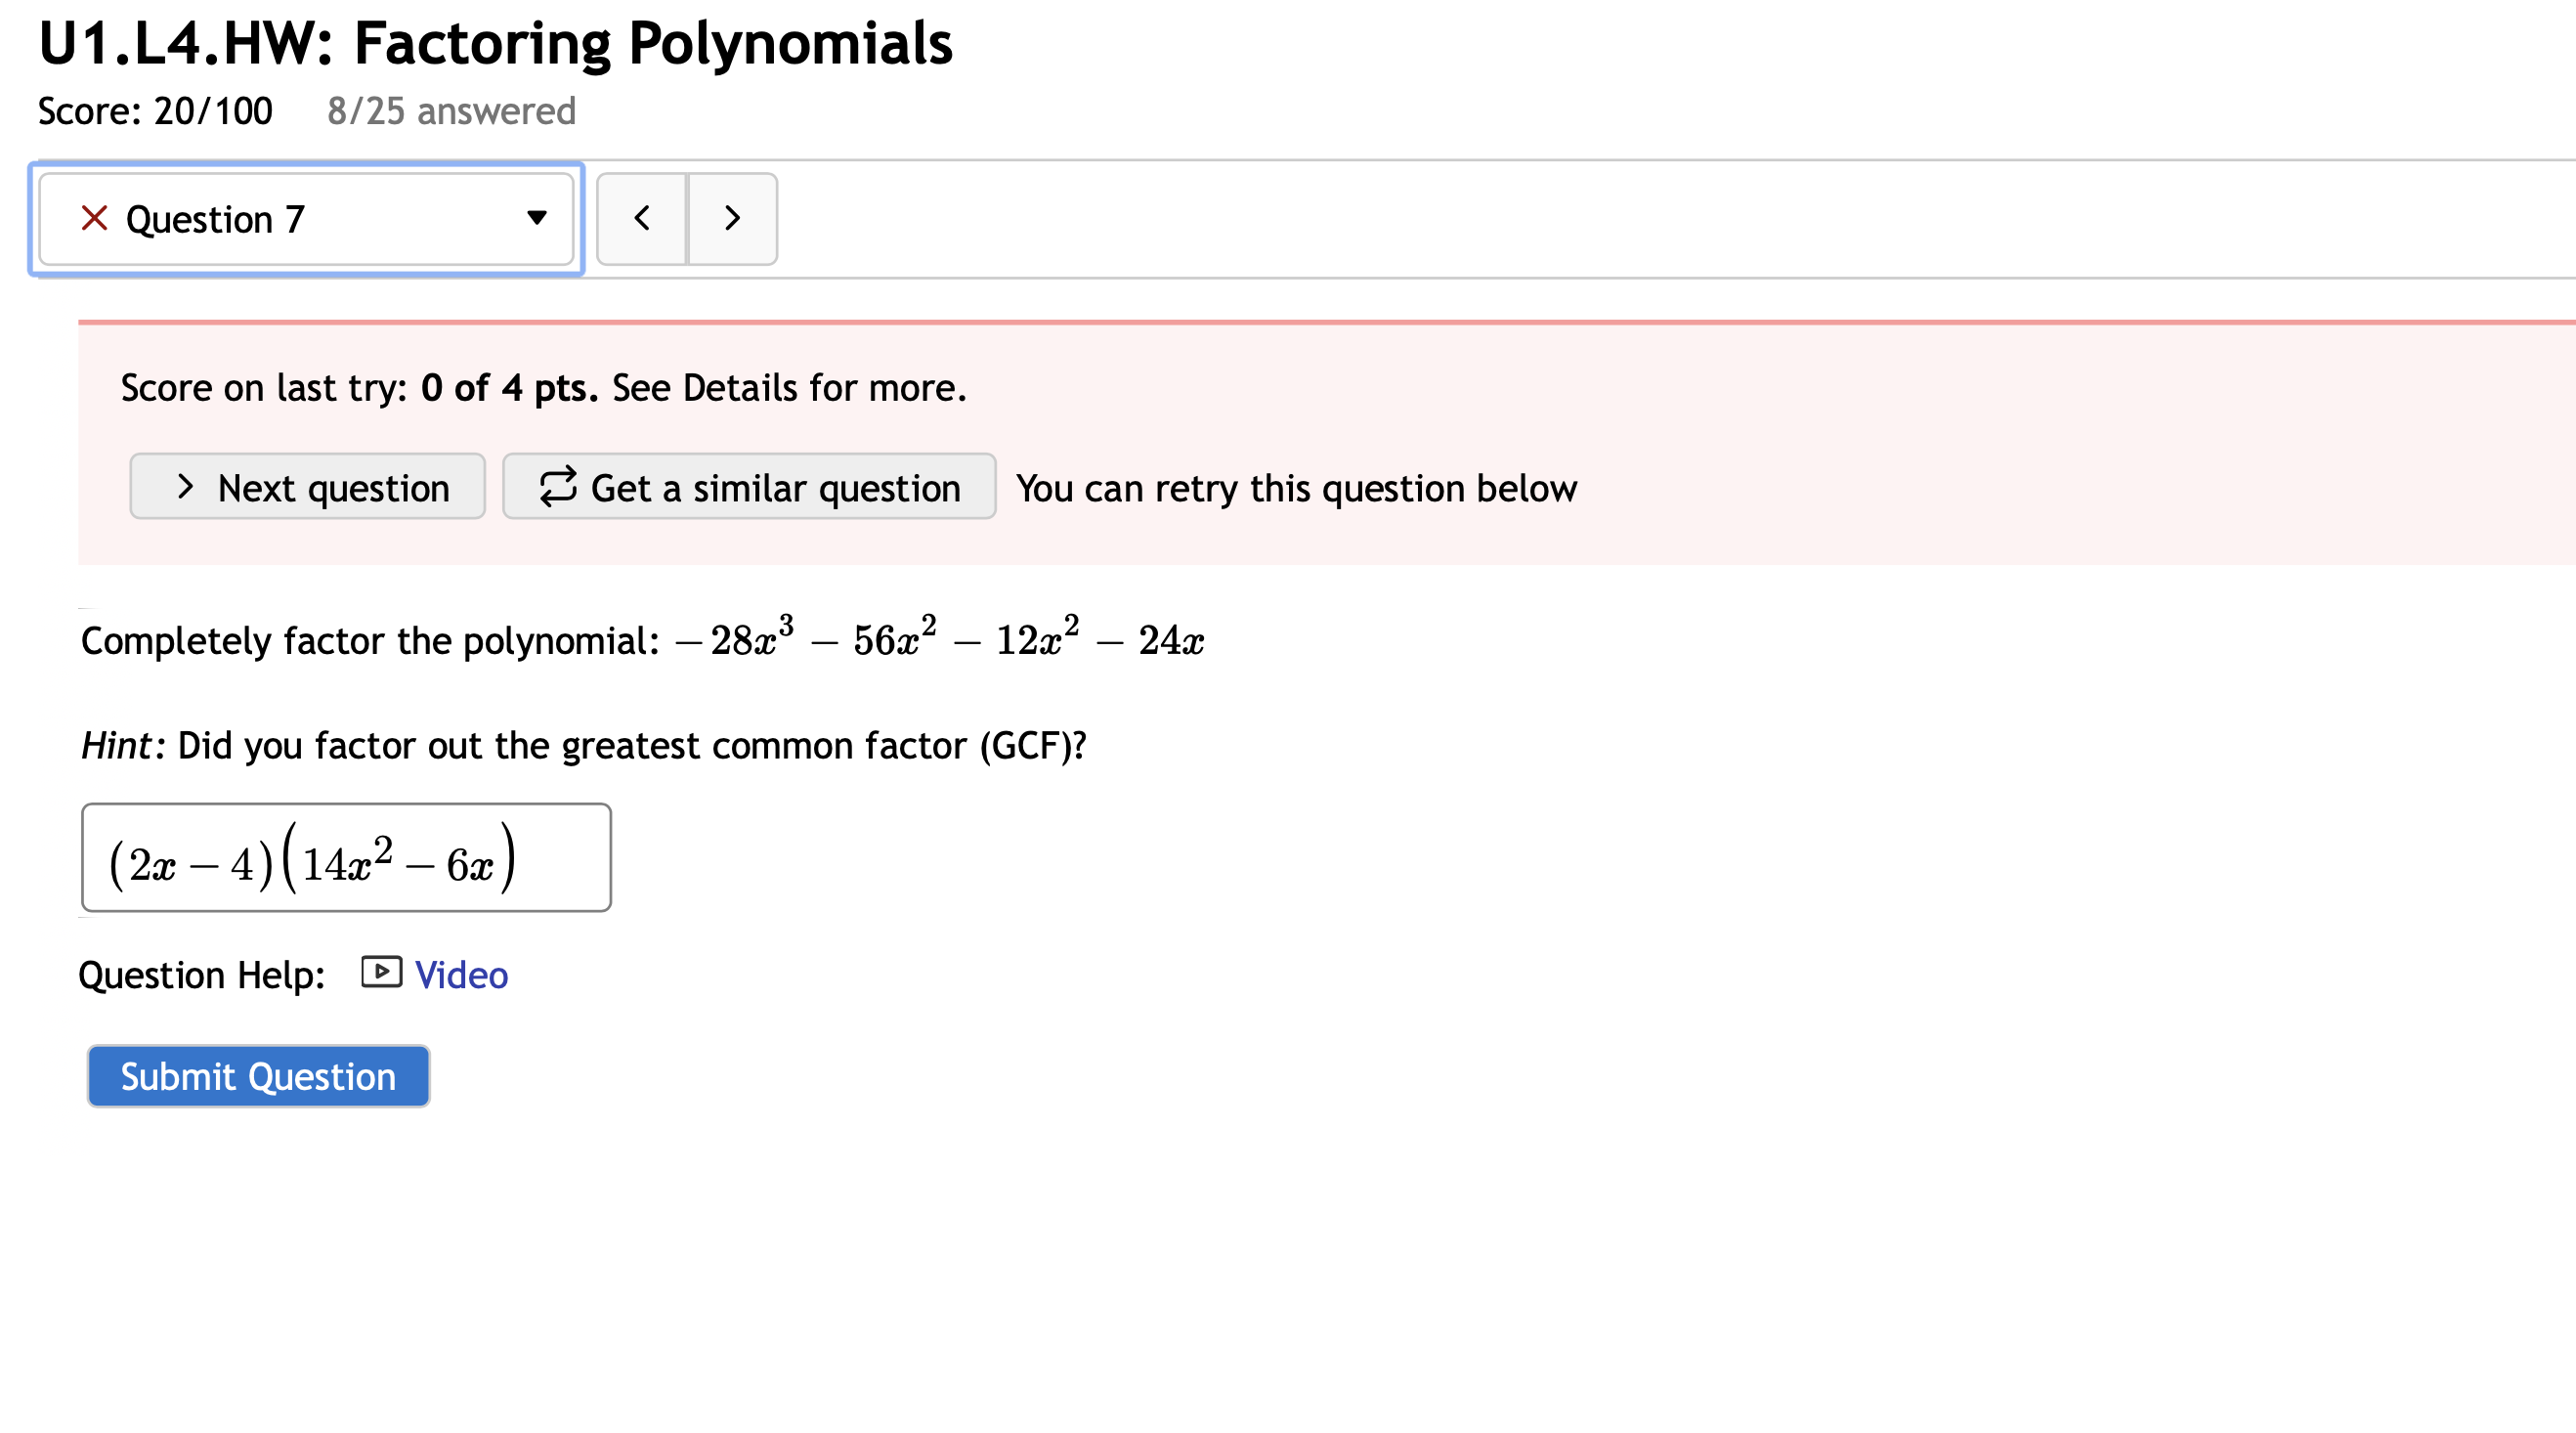Expand the question selector to choose another question
The image size is (2576, 1433).
pos(305,219)
